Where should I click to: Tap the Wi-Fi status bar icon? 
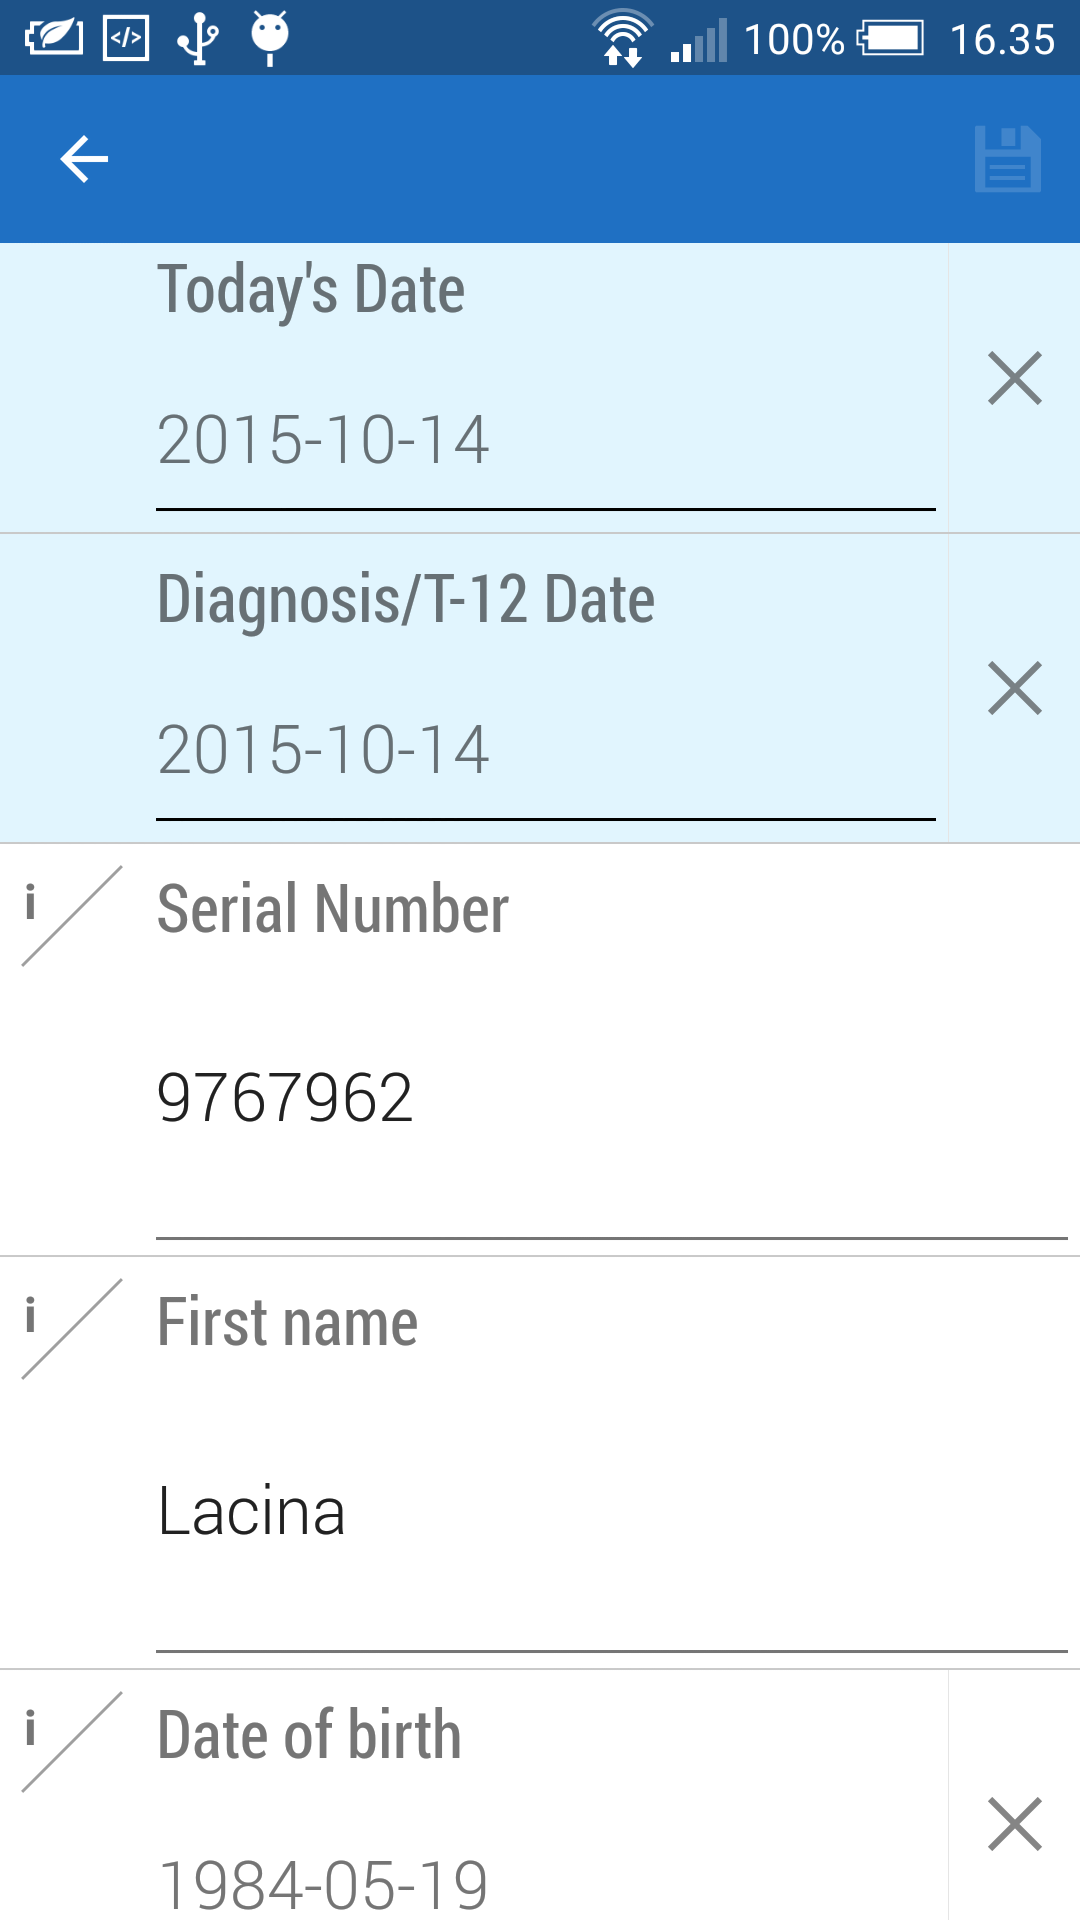click(x=622, y=38)
